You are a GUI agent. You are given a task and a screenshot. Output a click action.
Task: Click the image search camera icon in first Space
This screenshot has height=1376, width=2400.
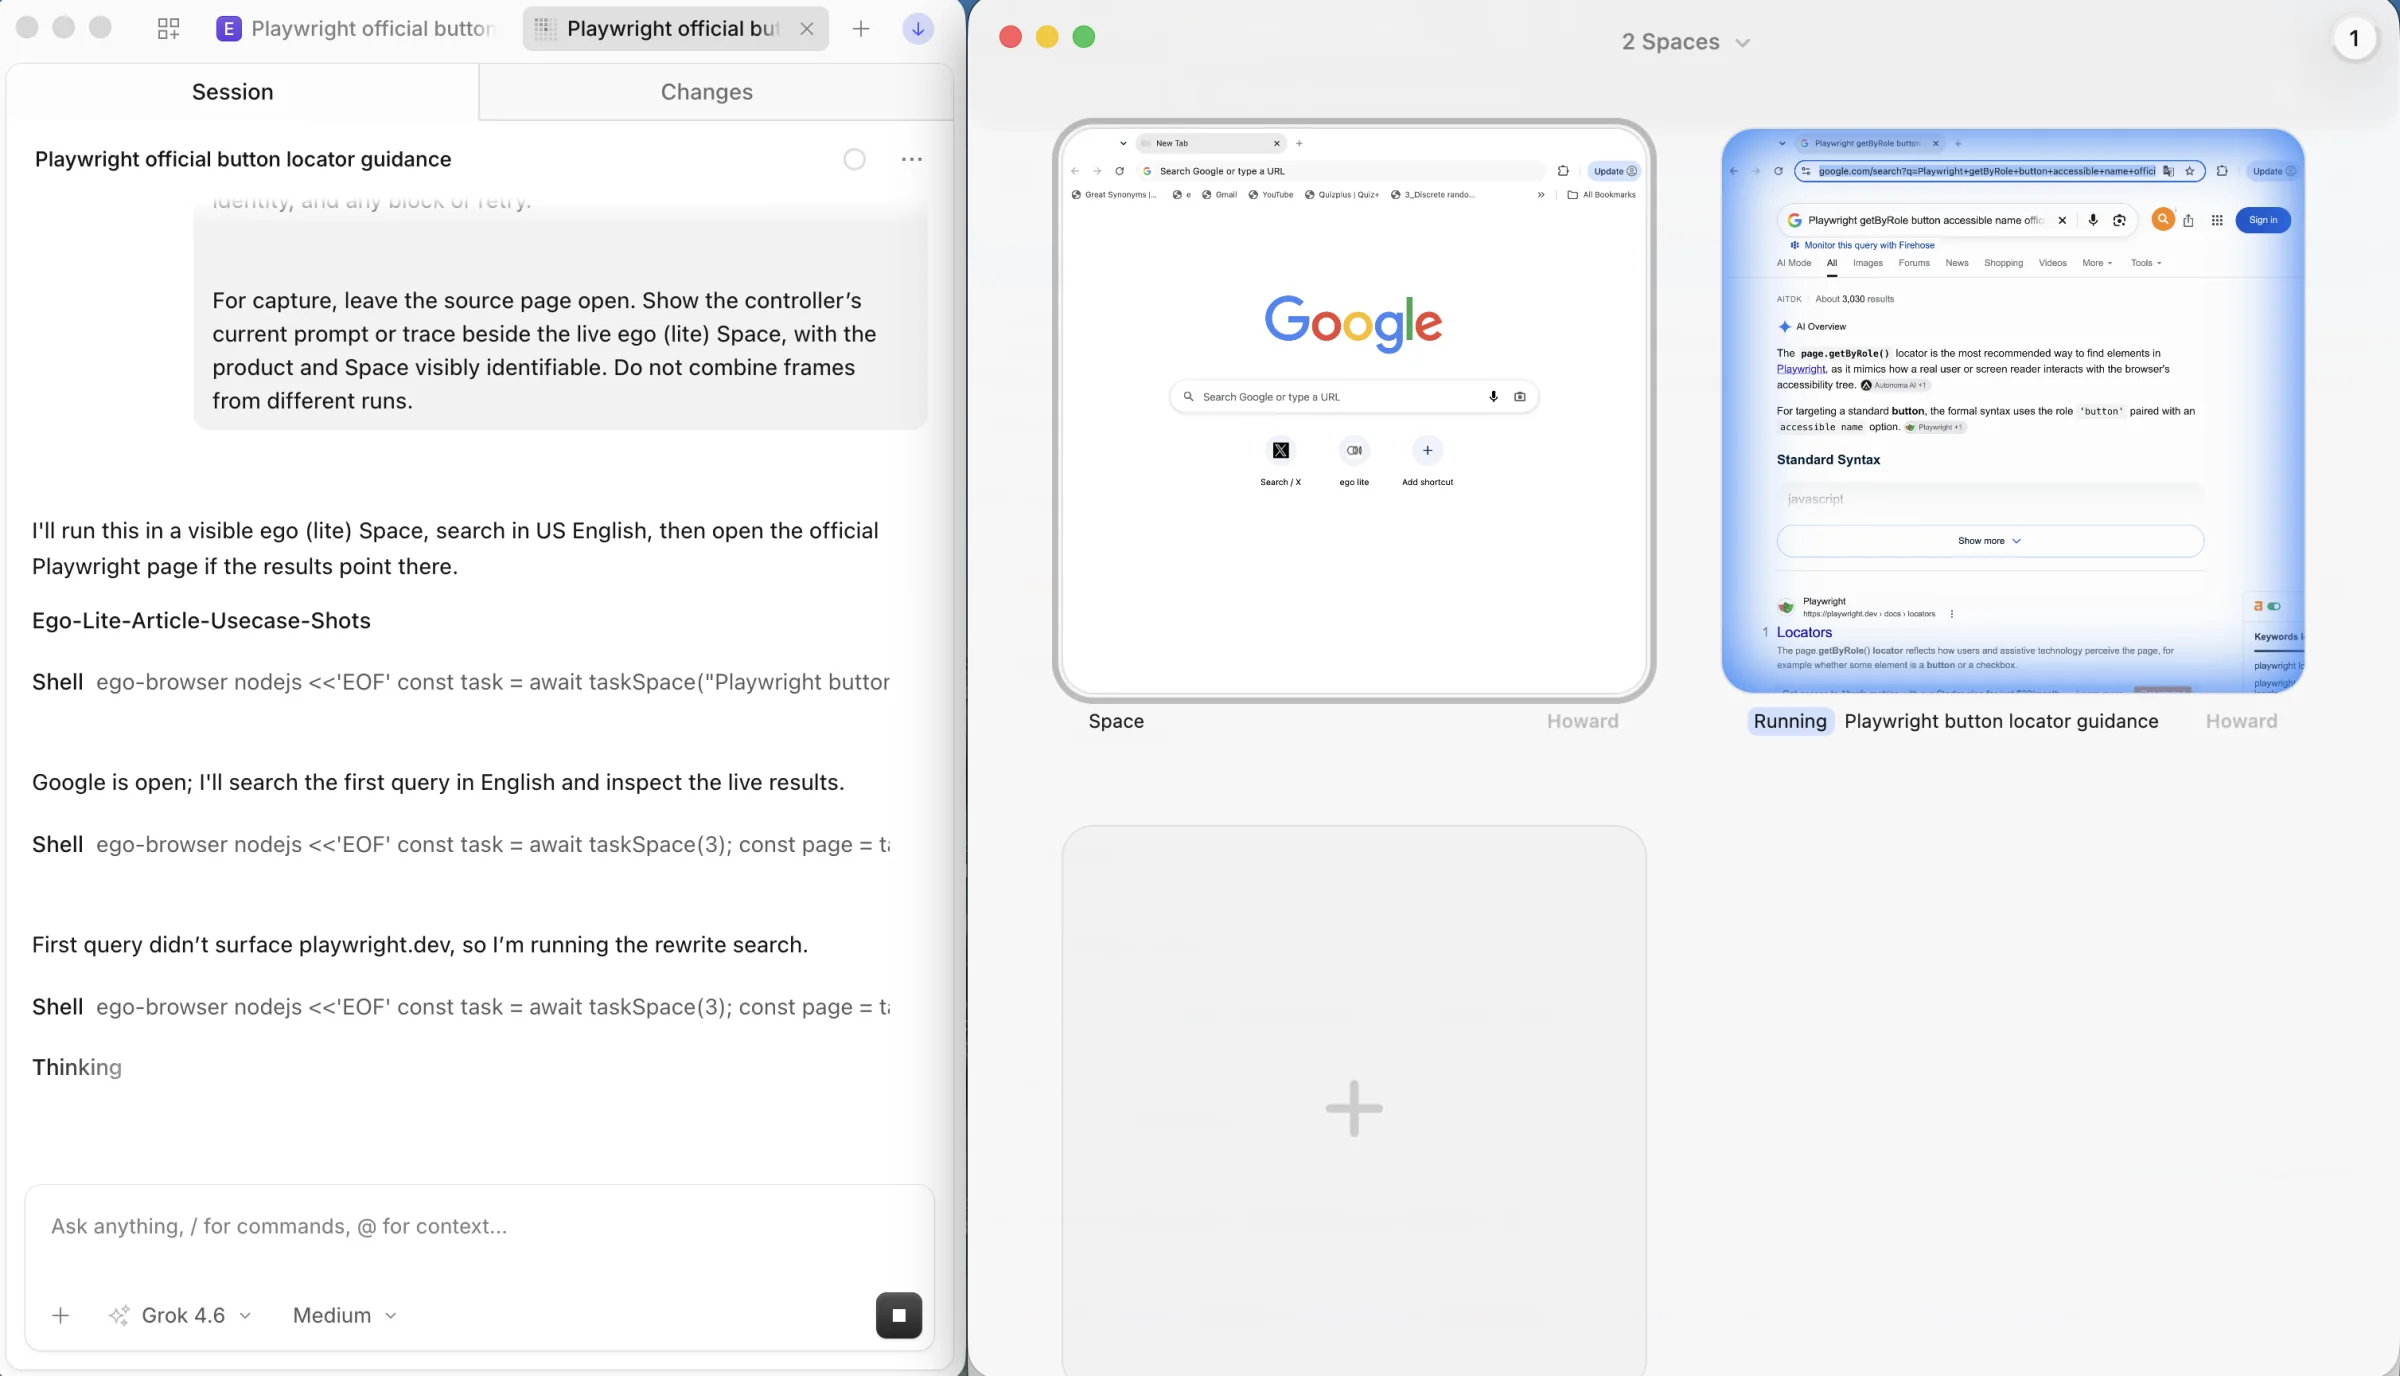[1520, 397]
